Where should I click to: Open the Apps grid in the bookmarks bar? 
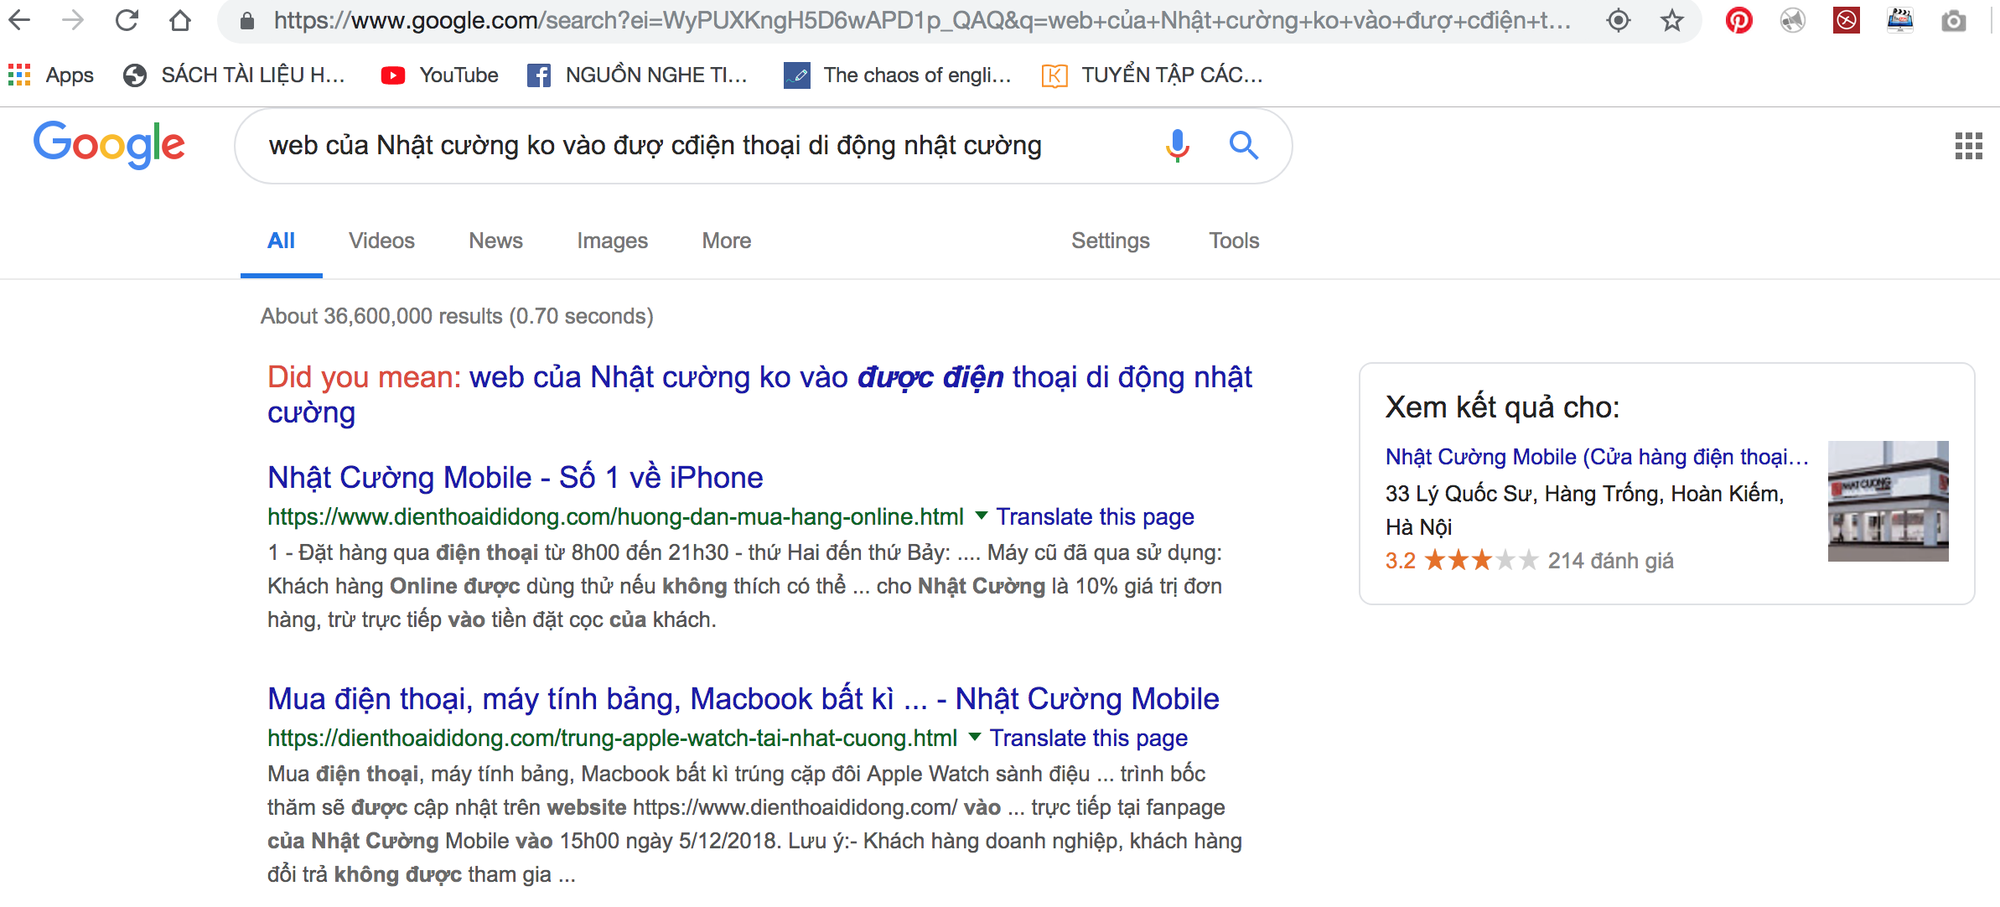pos(51,75)
